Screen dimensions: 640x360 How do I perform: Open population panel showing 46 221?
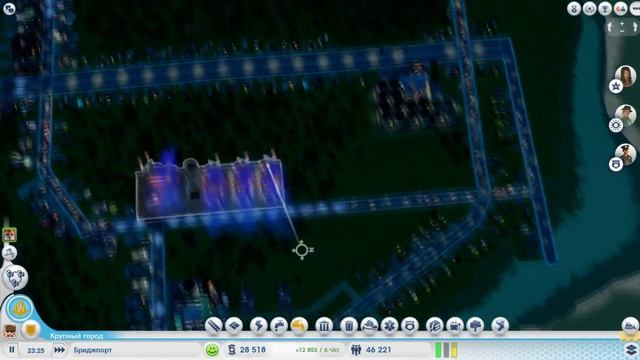[x=371, y=350]
